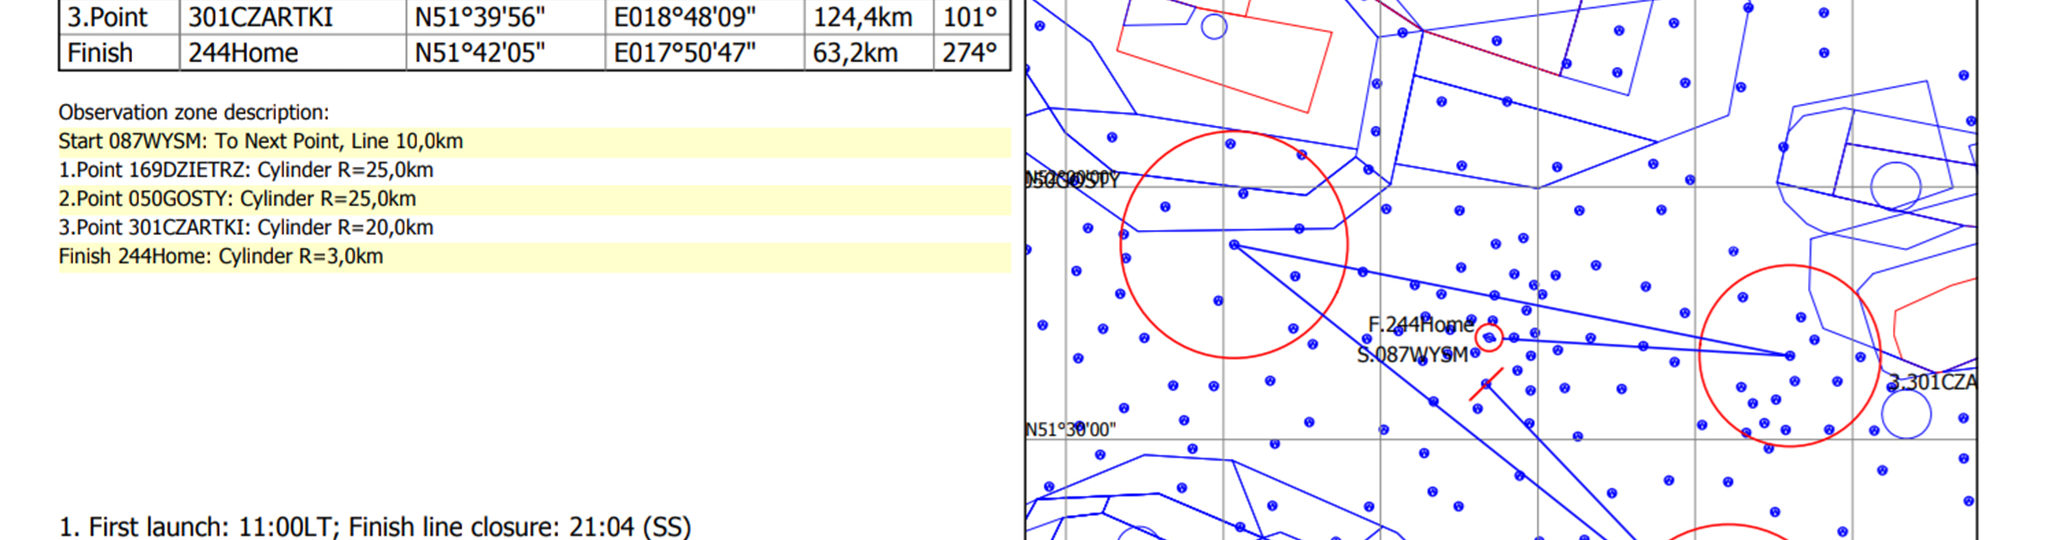Image resolution: width=2048 pixels, height=540 pixels.
Task: Select the 2.Point 050GOSTY cylinder line
Action: (237, 199)
